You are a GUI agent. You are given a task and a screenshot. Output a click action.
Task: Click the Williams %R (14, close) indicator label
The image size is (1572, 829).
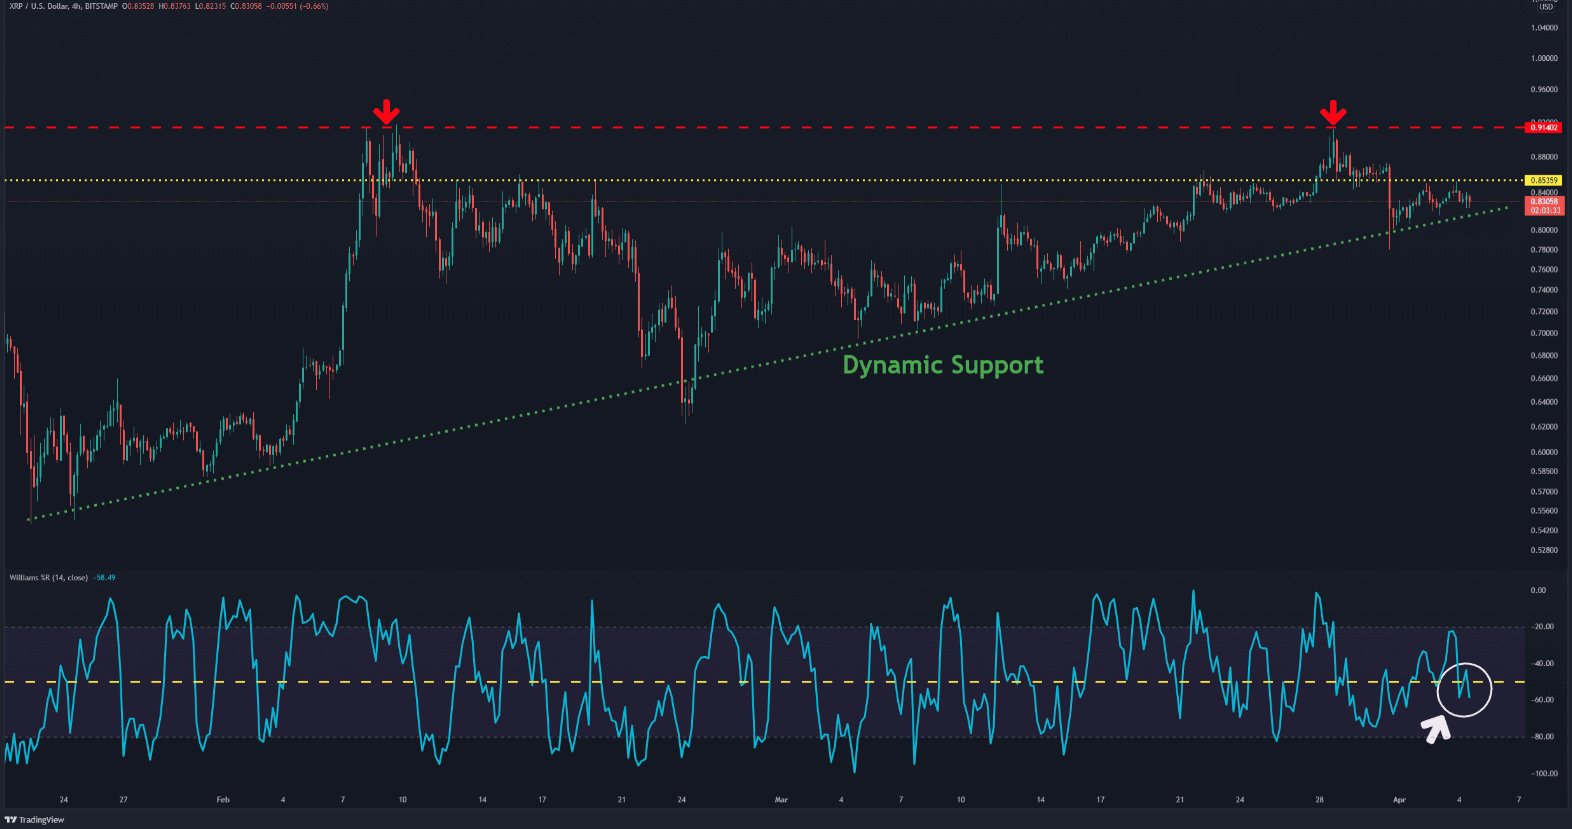(48, 578)
